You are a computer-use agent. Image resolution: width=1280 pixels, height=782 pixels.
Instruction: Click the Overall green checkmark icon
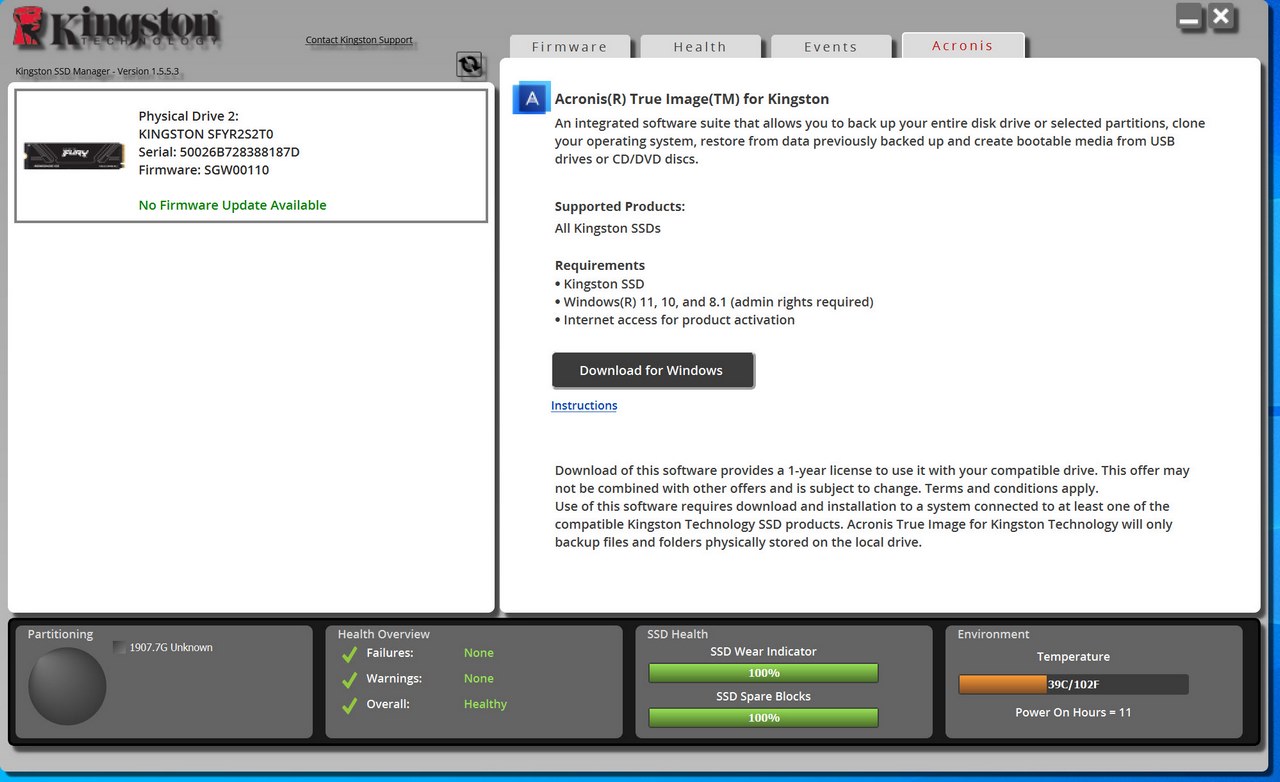349,706
